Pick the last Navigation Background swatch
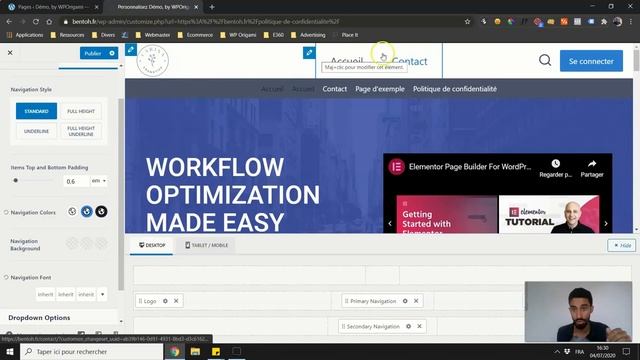The image size is (640, 360). click(101, 243)
